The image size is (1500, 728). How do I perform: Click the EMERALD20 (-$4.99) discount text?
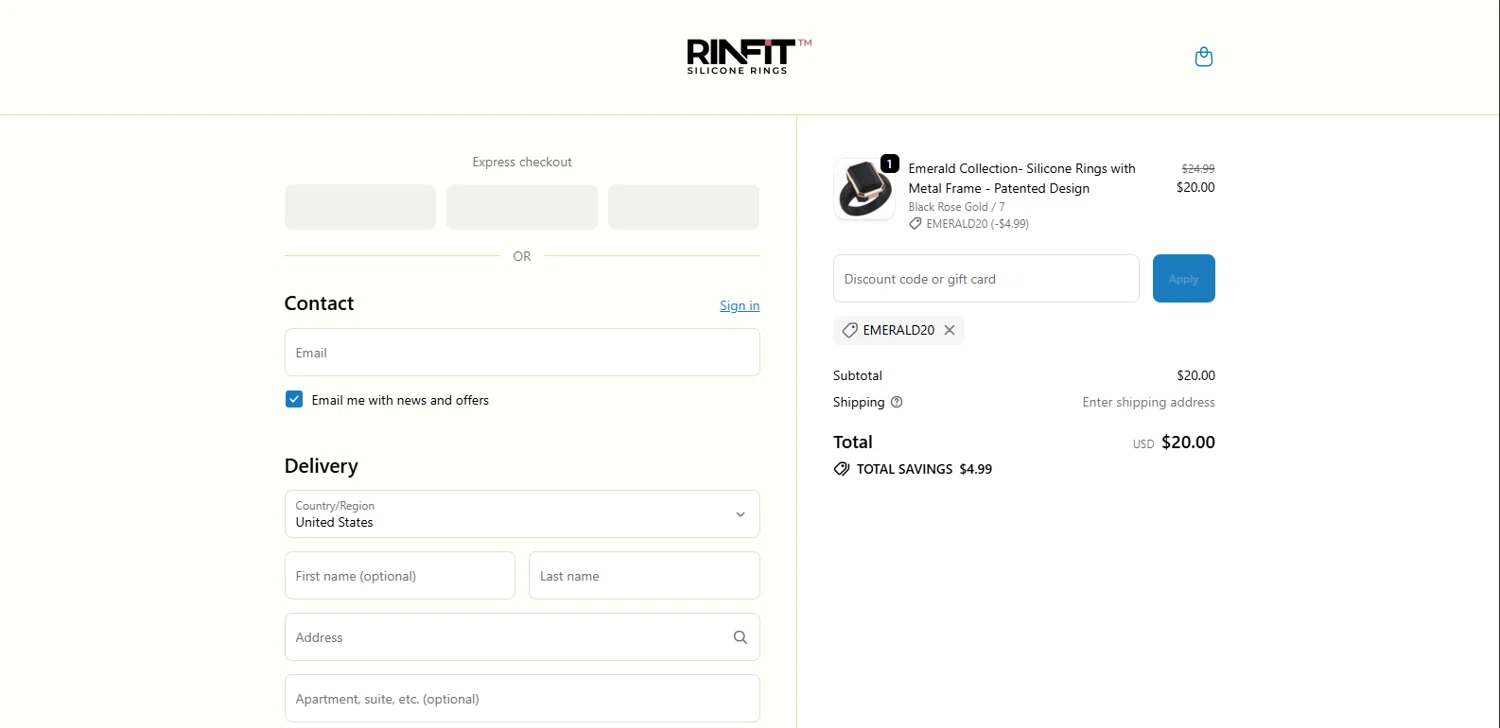tap(977, 224)
